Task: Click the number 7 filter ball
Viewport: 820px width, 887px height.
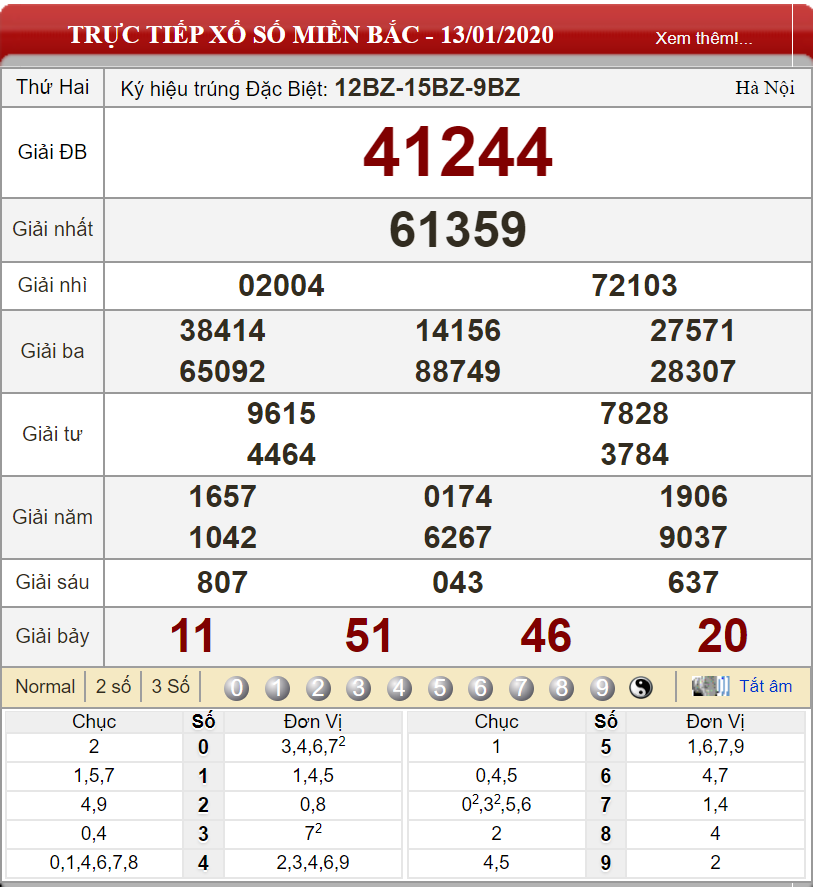Action: click(x=521, y=688)
